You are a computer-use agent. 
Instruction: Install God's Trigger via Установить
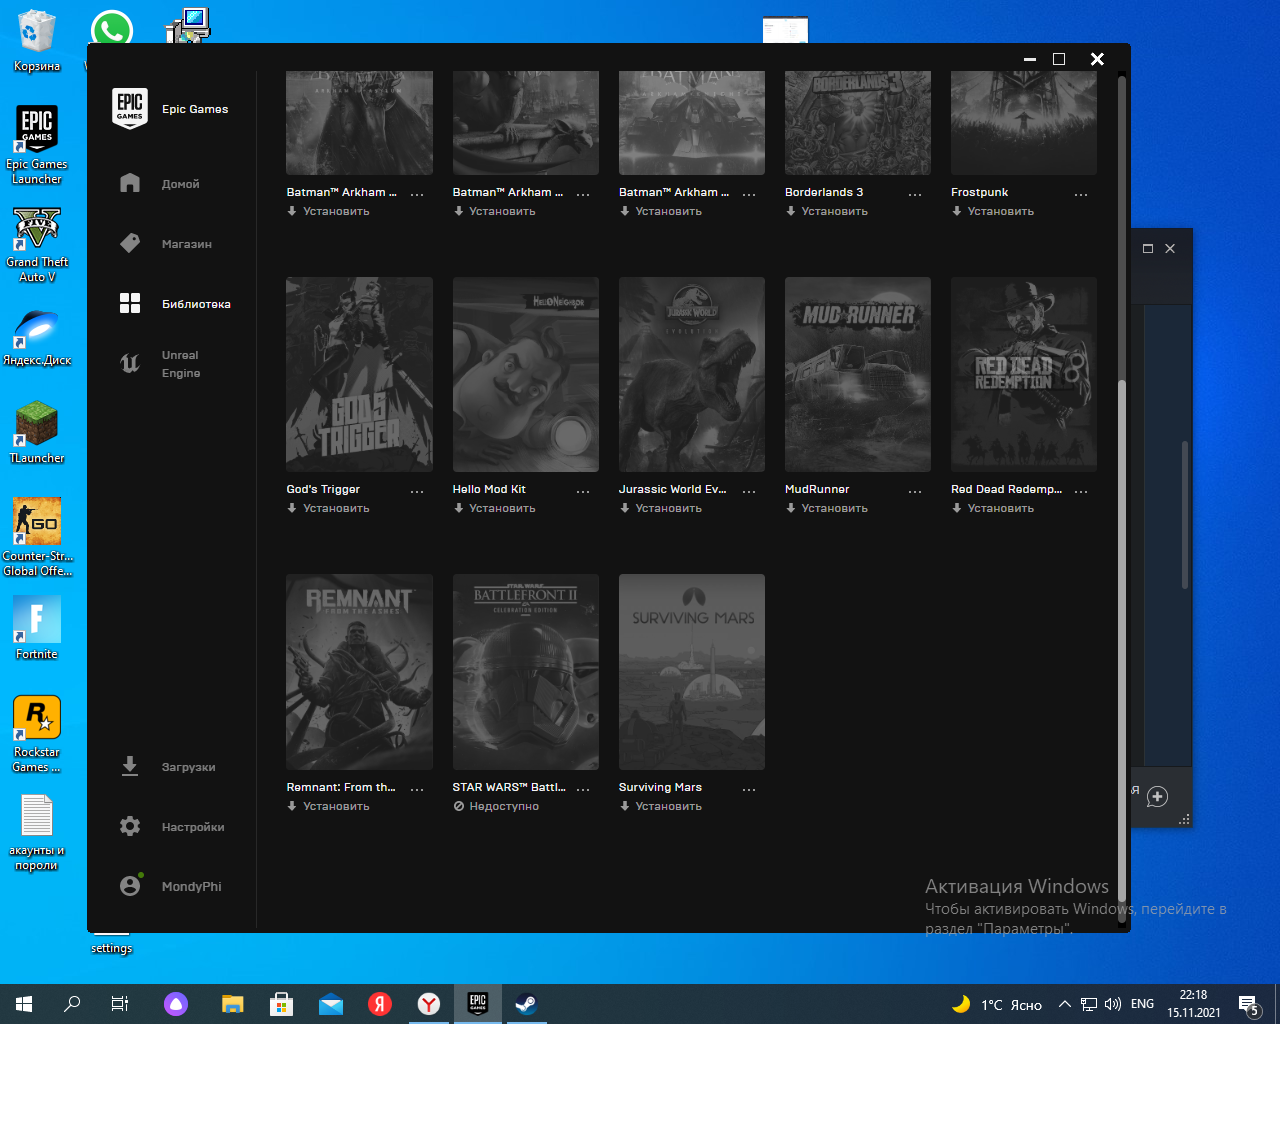tap(328, 508)
